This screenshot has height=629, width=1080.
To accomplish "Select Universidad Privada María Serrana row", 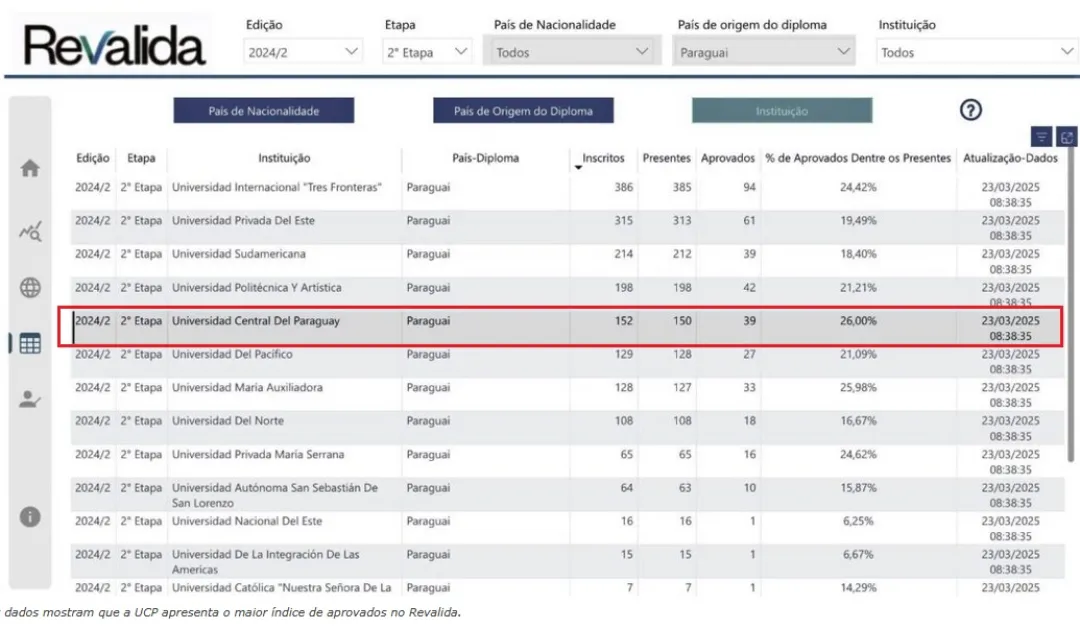I will click(x=568, y=462).
